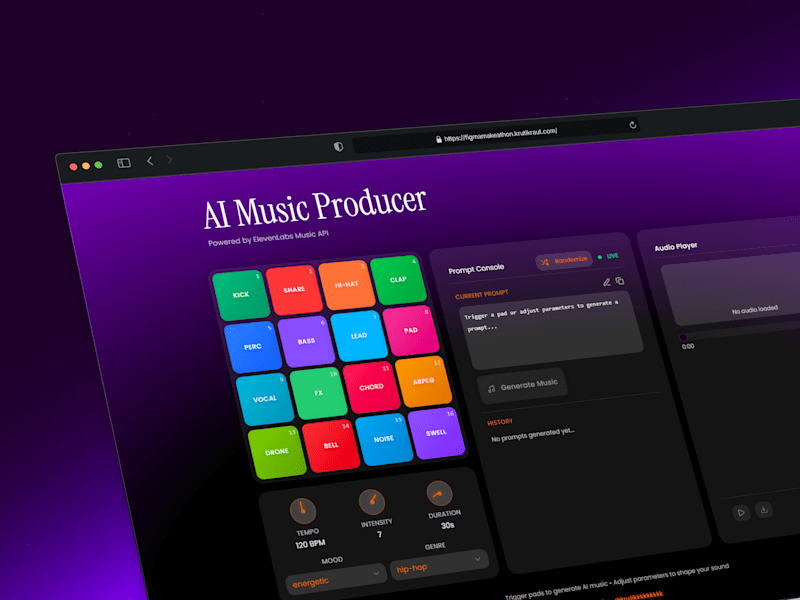Click the Intensity knob
The height and width of the screenshot is (600, 800).
click(372, 502)
